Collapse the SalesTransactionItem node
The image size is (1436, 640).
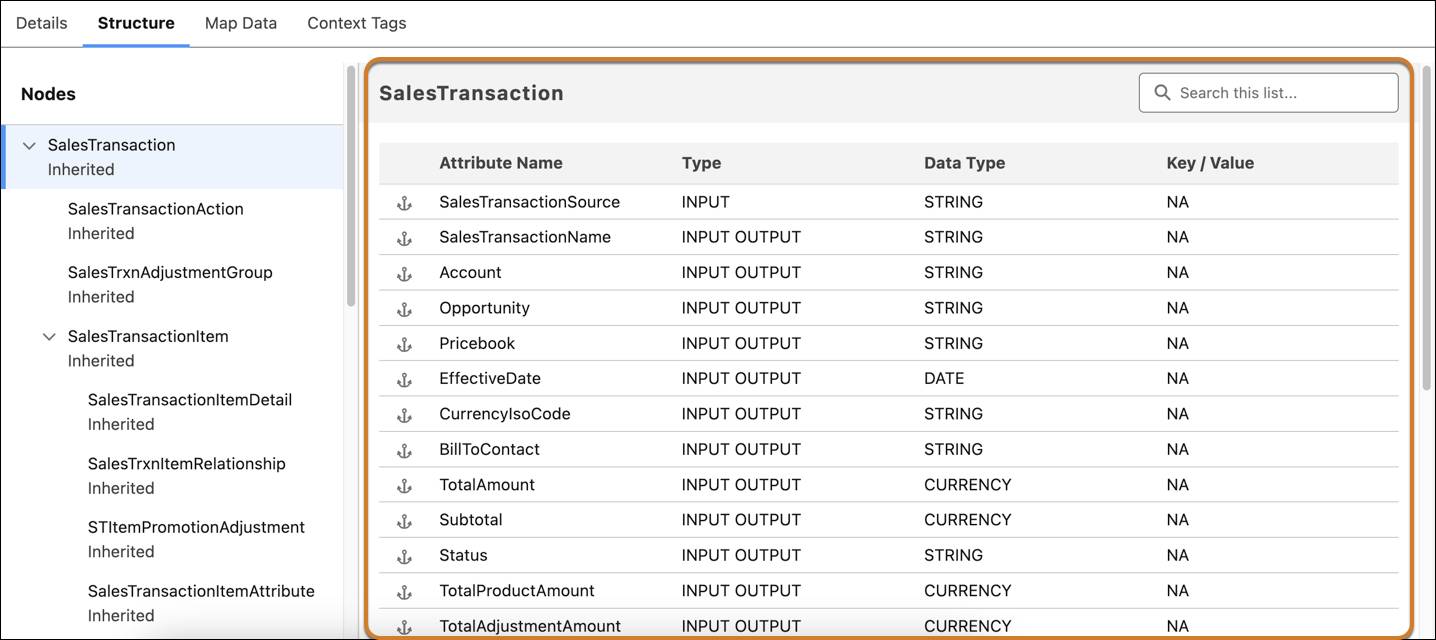50,336
